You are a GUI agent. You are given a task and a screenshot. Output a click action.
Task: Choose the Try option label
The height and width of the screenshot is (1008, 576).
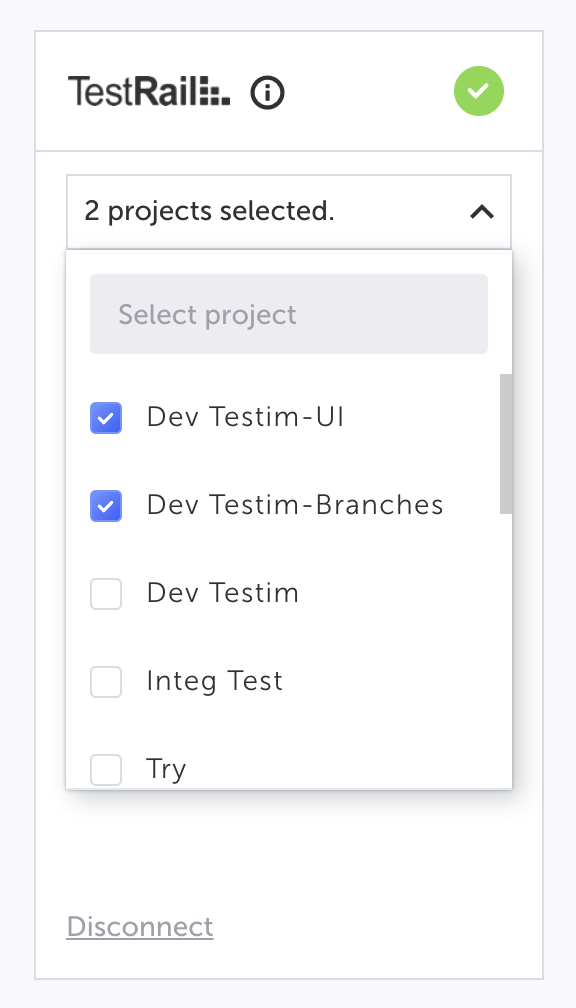[166, 769]
